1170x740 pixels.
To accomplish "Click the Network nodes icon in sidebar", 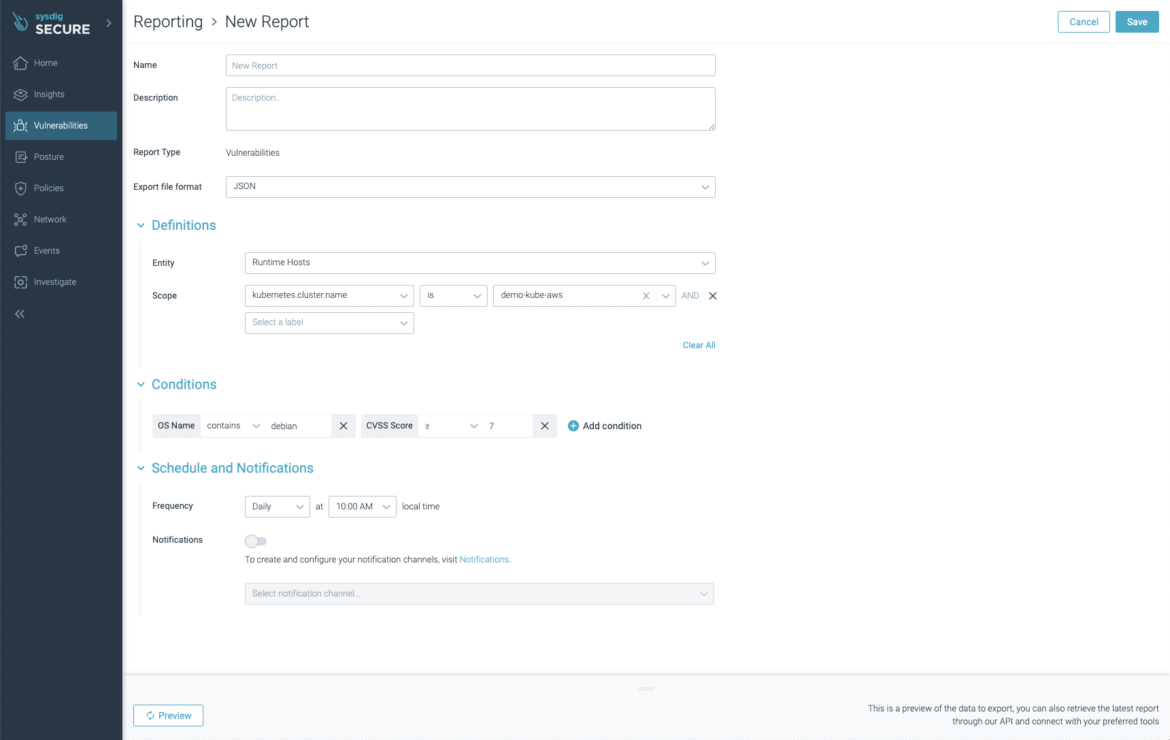I will 20,220.
